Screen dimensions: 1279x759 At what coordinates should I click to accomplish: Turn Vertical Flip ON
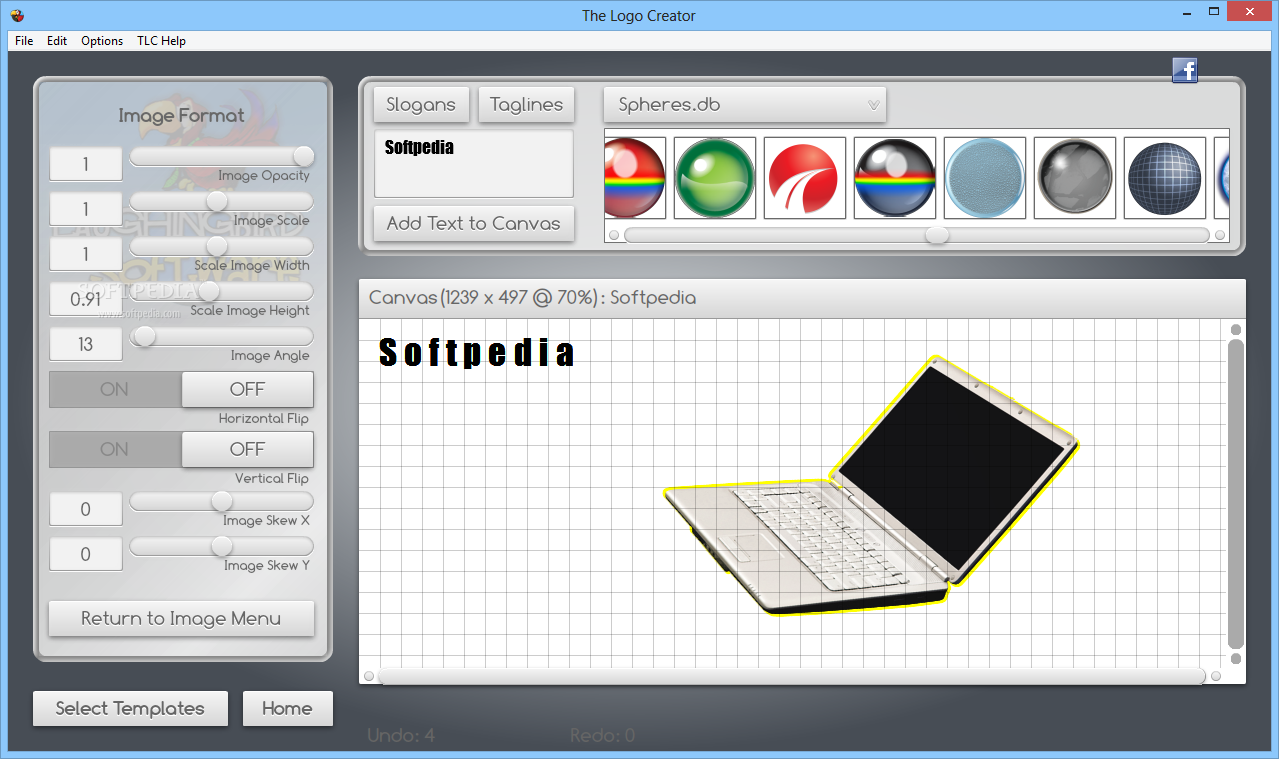pos(115,449)
